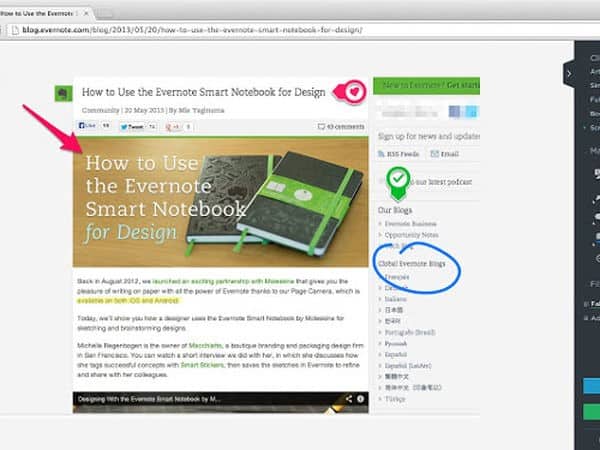The height and width of the screenshot is (450, 600).
Task: Open the Smart Stickers link
Action: click(x=202, y=365)
